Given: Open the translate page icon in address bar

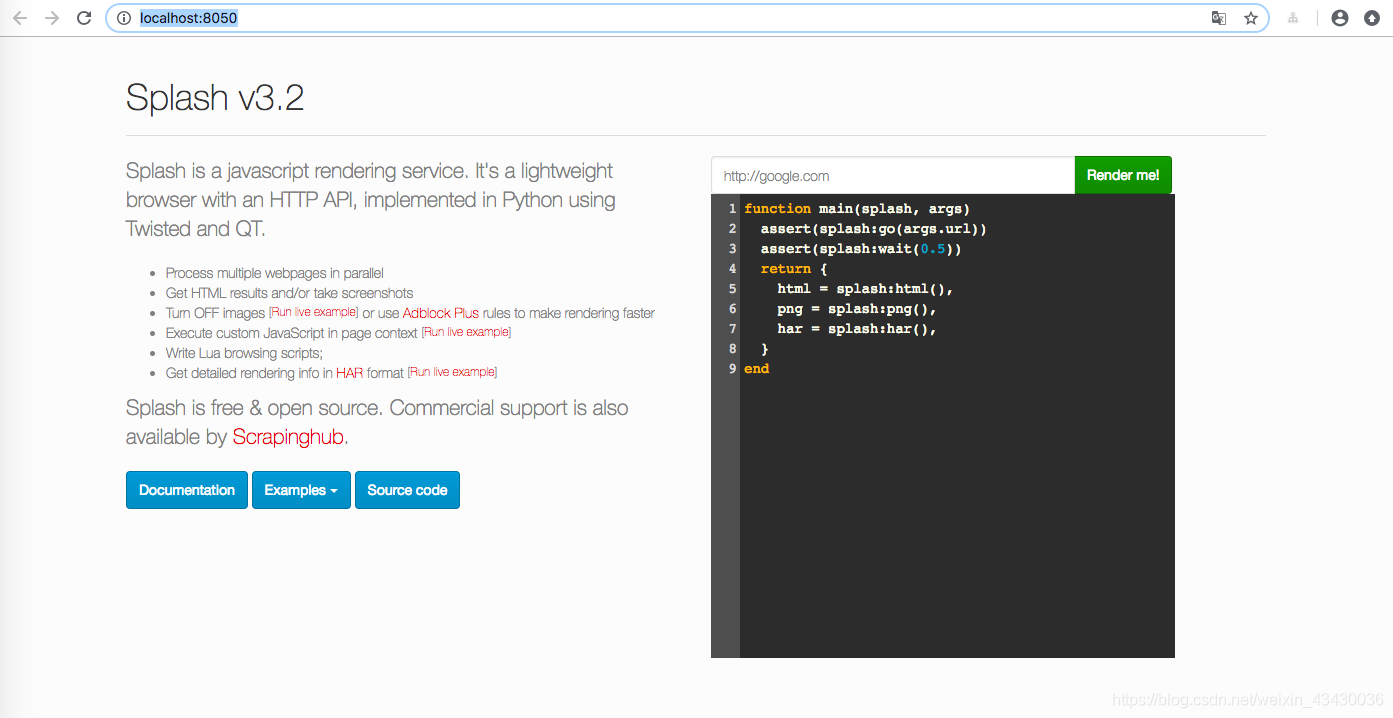Looking at the screenshot, I should point(1219,18).
